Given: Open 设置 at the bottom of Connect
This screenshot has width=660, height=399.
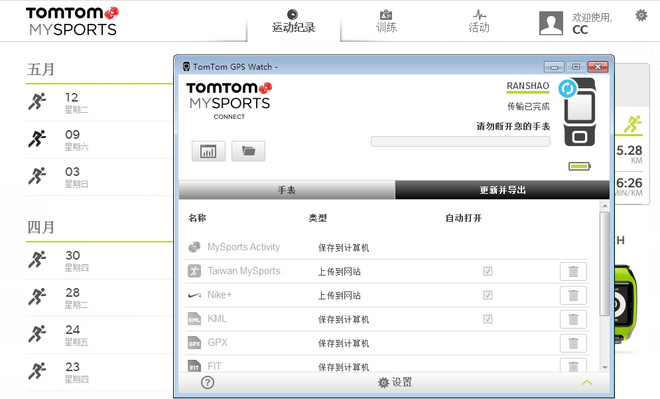Looking at the screenshot, I should [395, 382].
